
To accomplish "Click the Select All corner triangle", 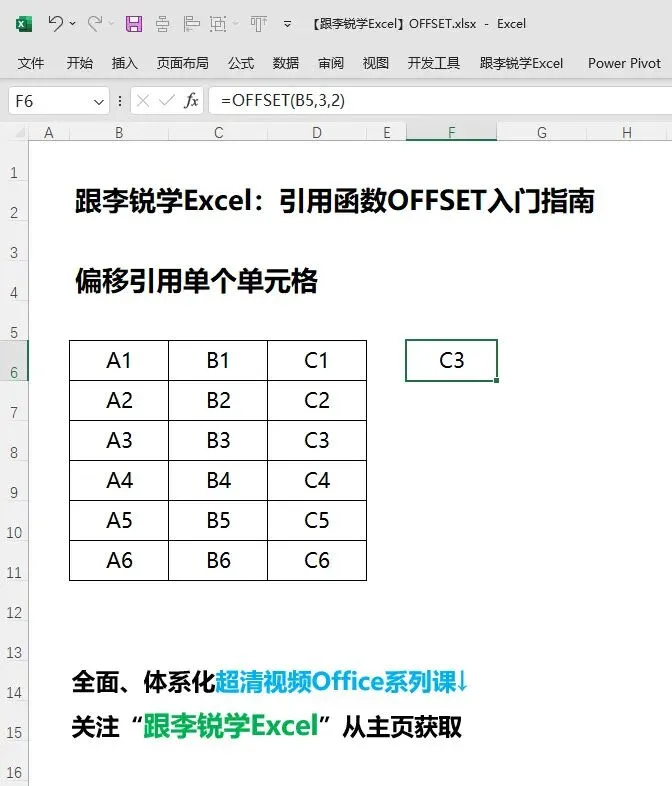I will (20, 133).
